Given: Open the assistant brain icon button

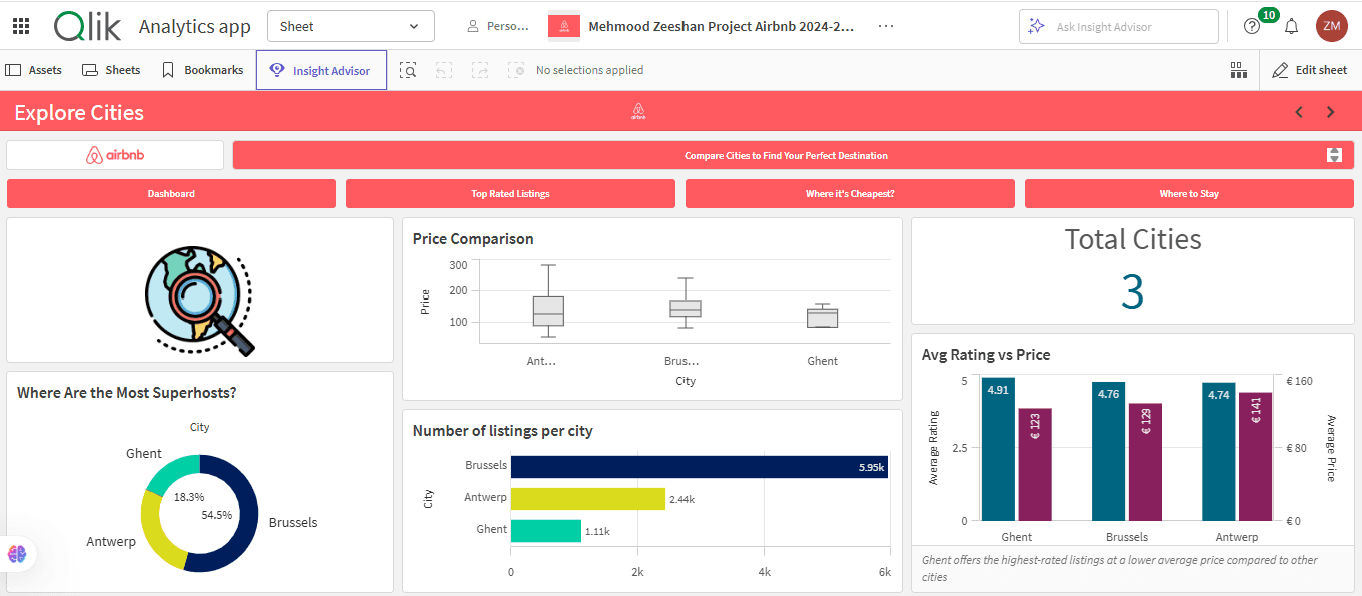Looking at the screenshot, I should [17, 553].
